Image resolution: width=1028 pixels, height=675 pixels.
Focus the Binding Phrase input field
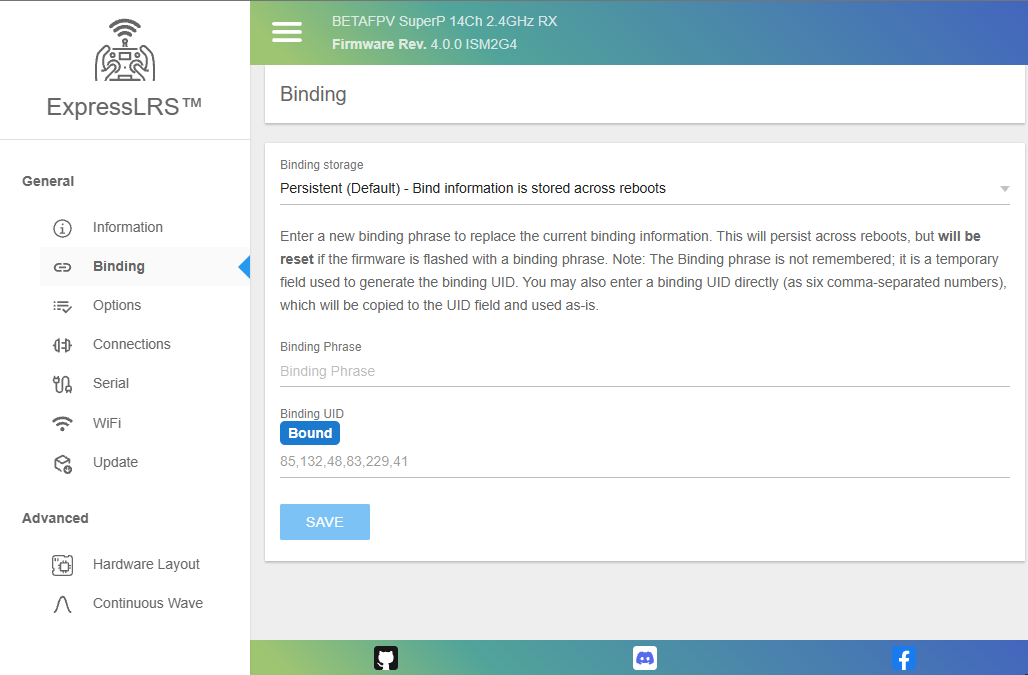(644, 371)
